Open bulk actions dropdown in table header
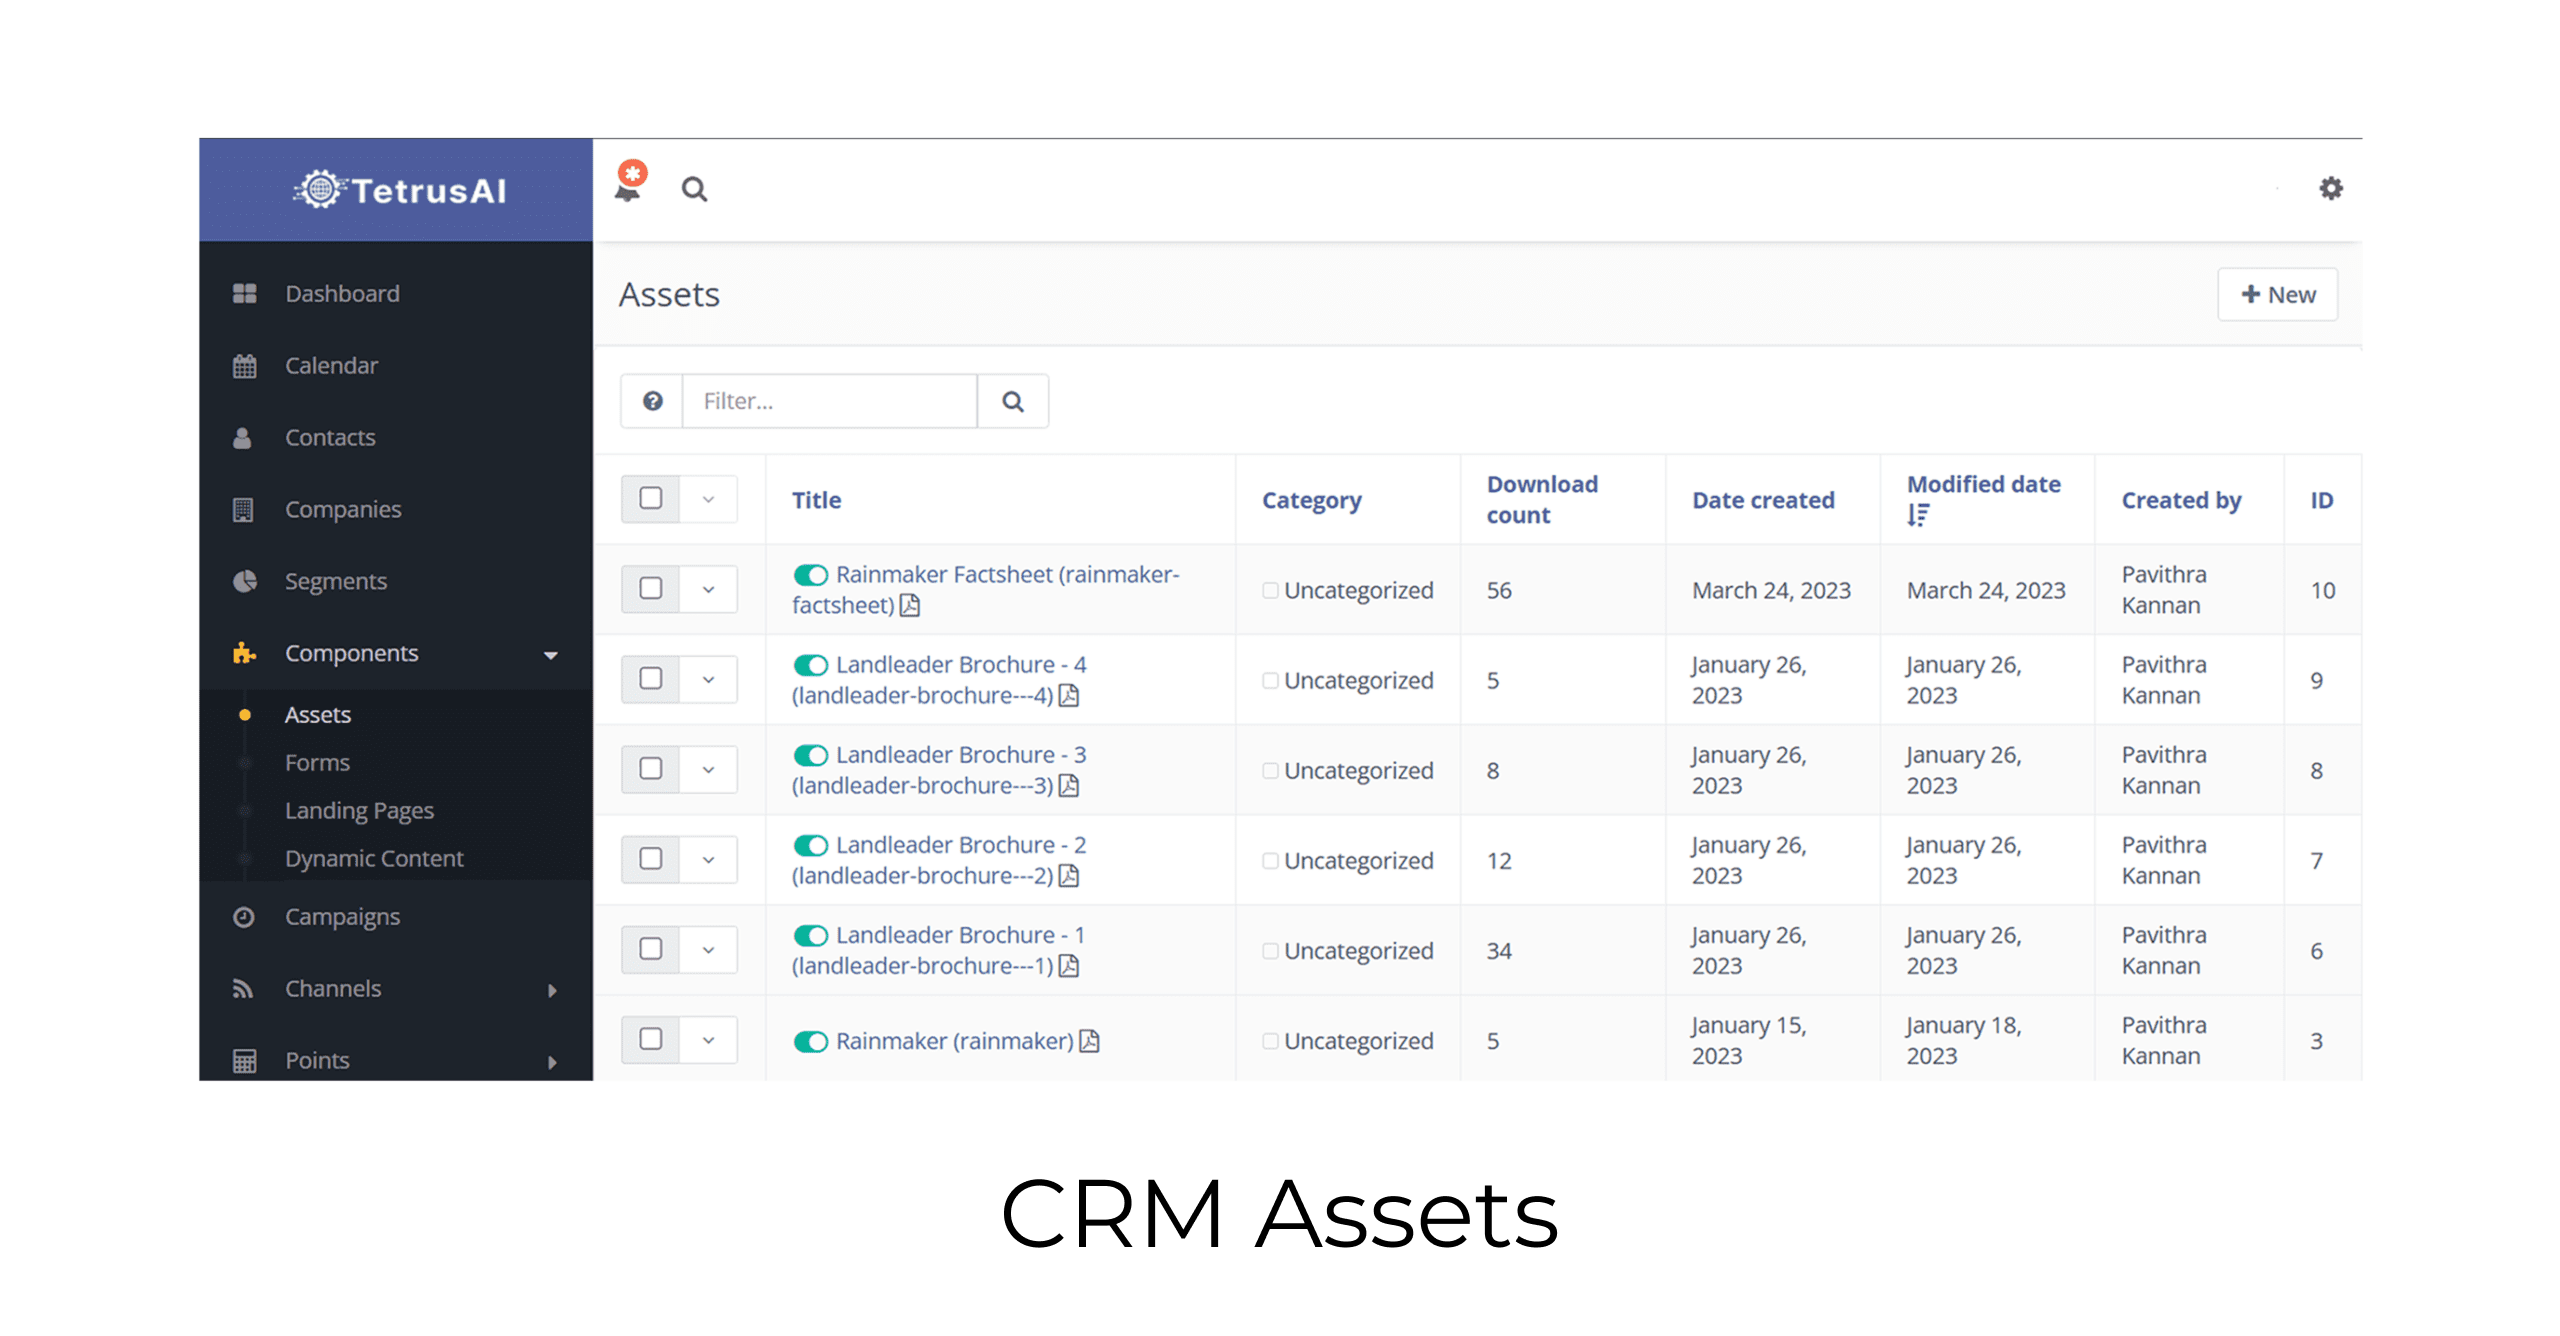2560x1336 pixels. coord(708,499)
